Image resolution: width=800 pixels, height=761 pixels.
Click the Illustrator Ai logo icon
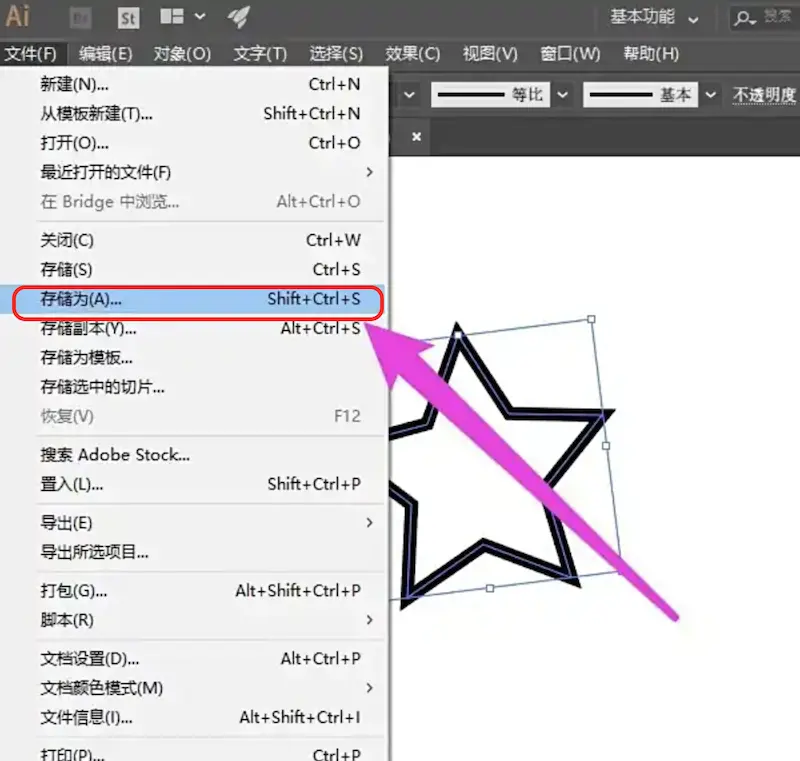coord(18,16)
